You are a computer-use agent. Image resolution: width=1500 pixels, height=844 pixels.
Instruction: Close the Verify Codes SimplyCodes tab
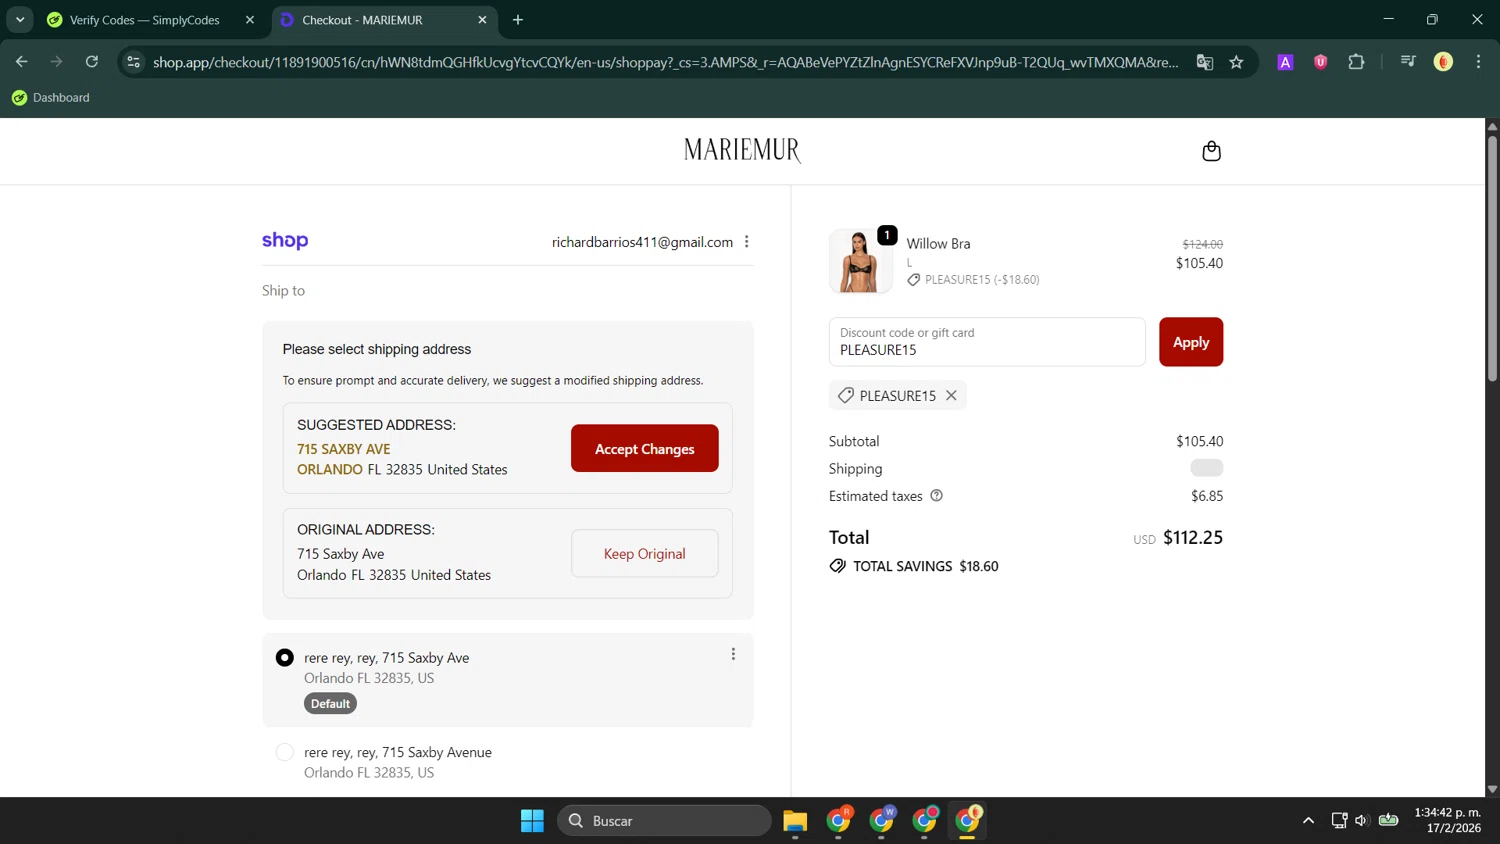coord(250,20)
